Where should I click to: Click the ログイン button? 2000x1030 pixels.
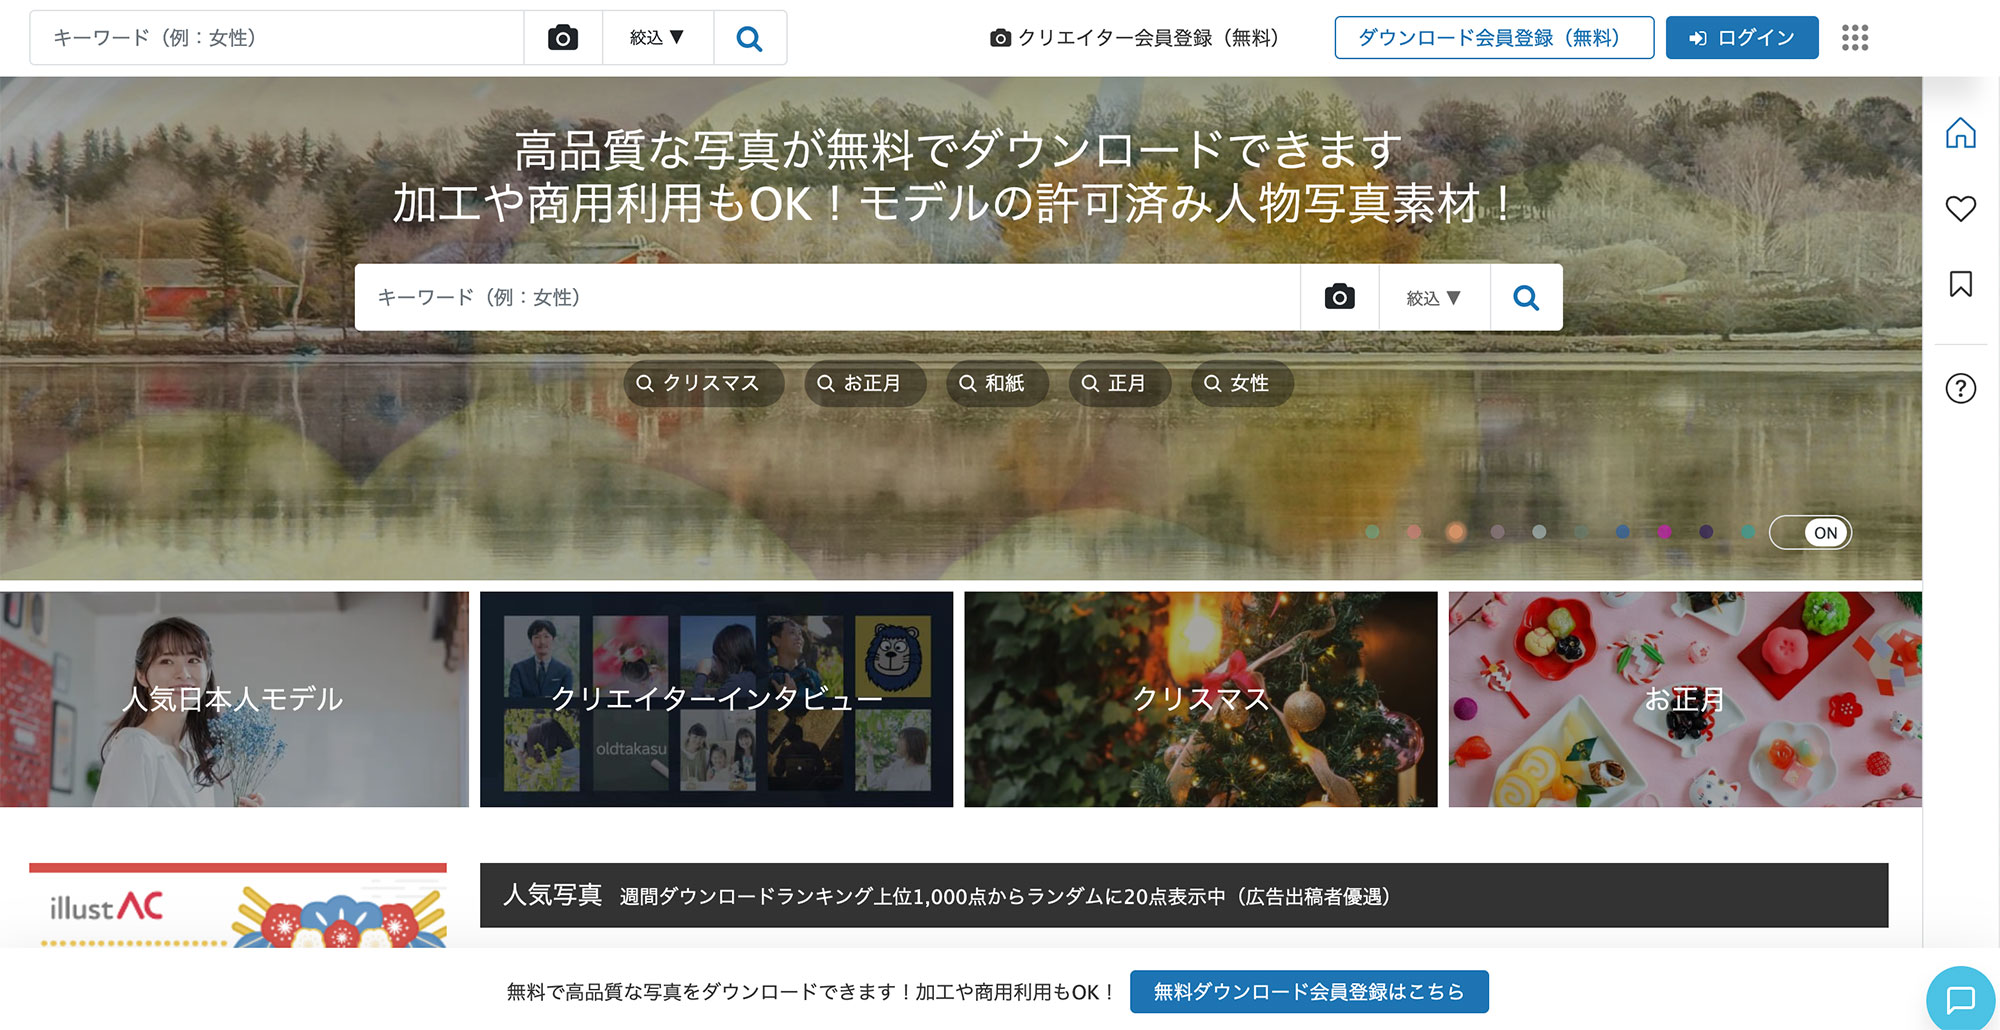tap(1741, 38)
